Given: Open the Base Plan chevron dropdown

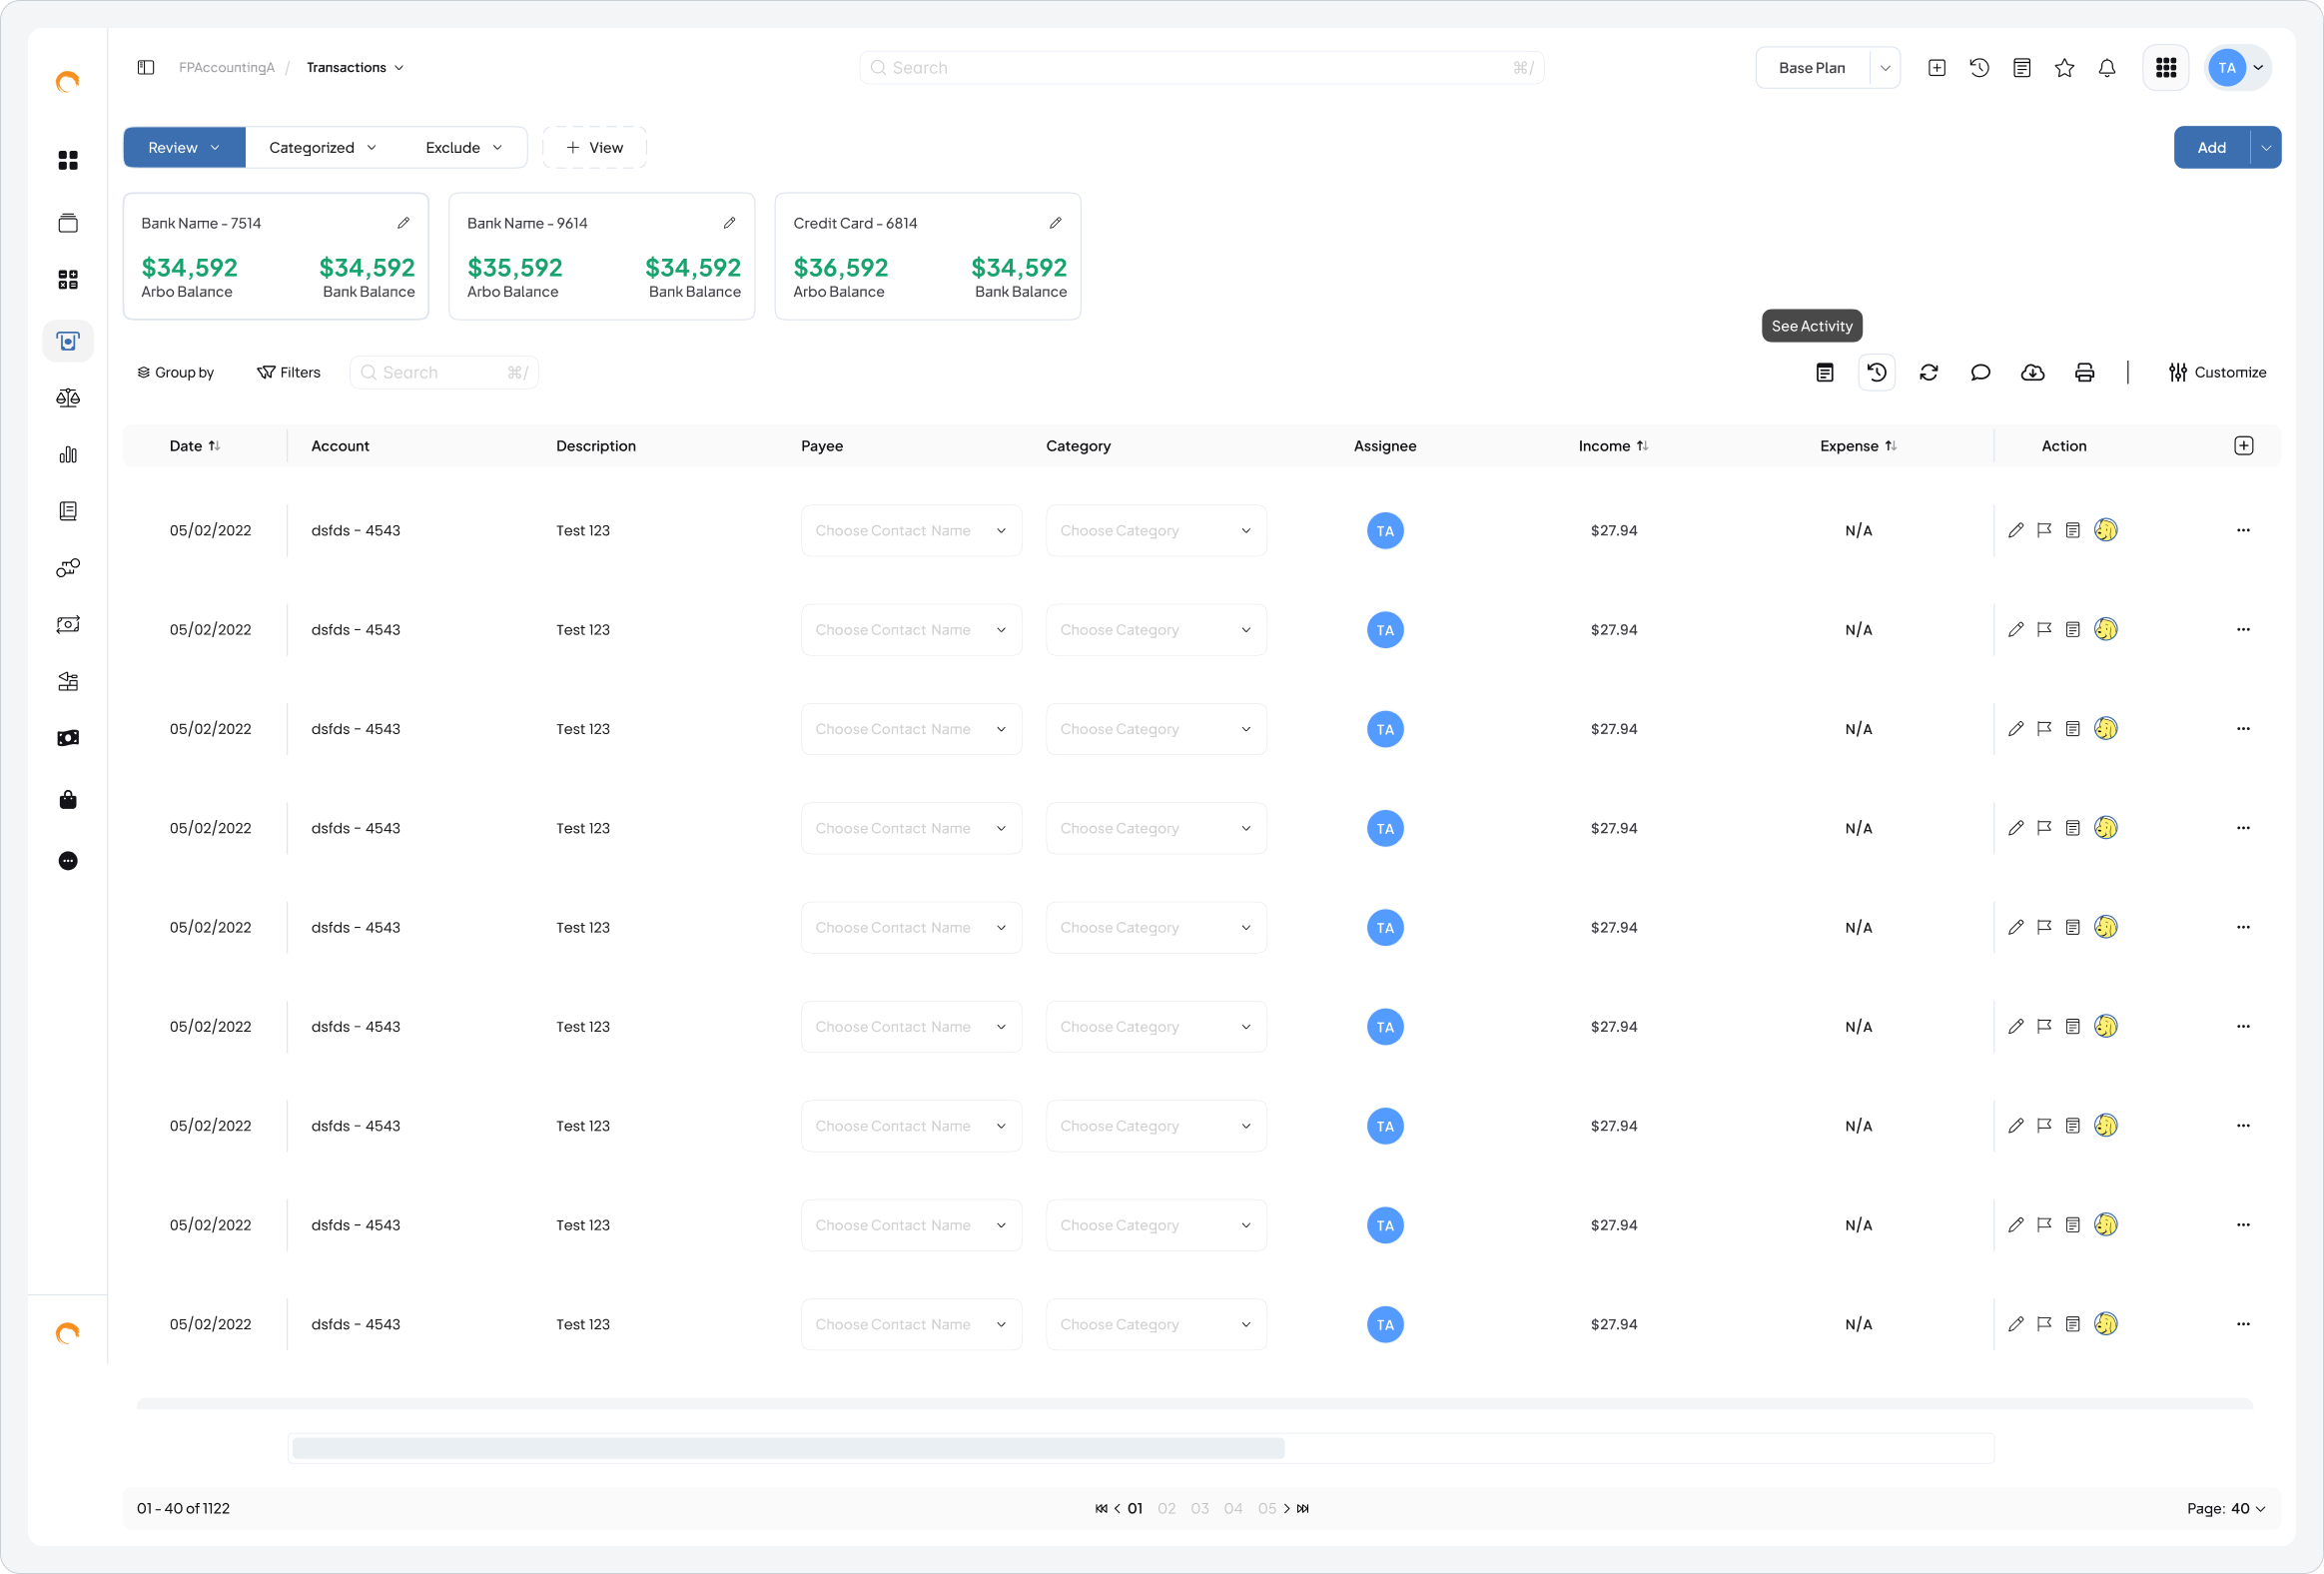Looking at the screenshot, I should point(1885,68).
